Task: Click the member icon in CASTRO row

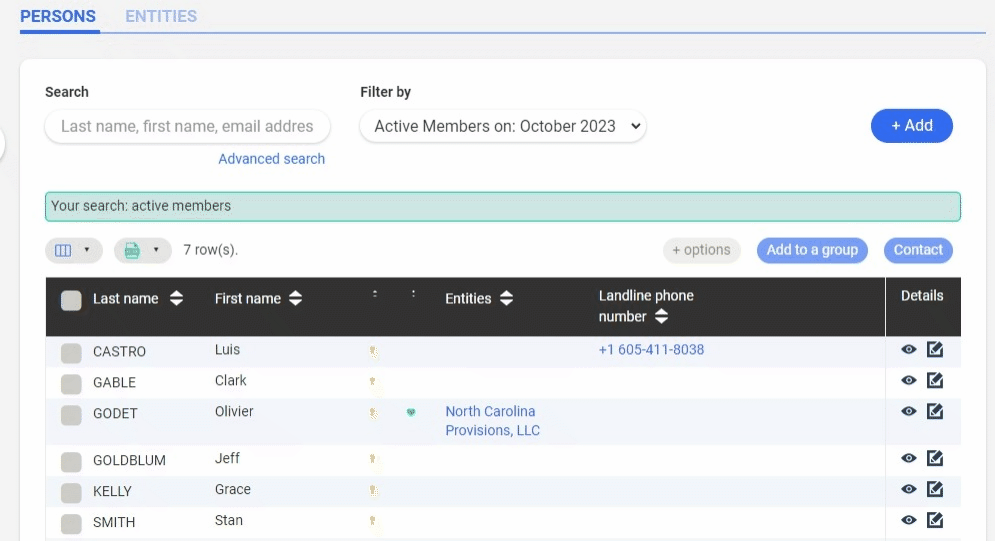Action: tap(374, 351)
